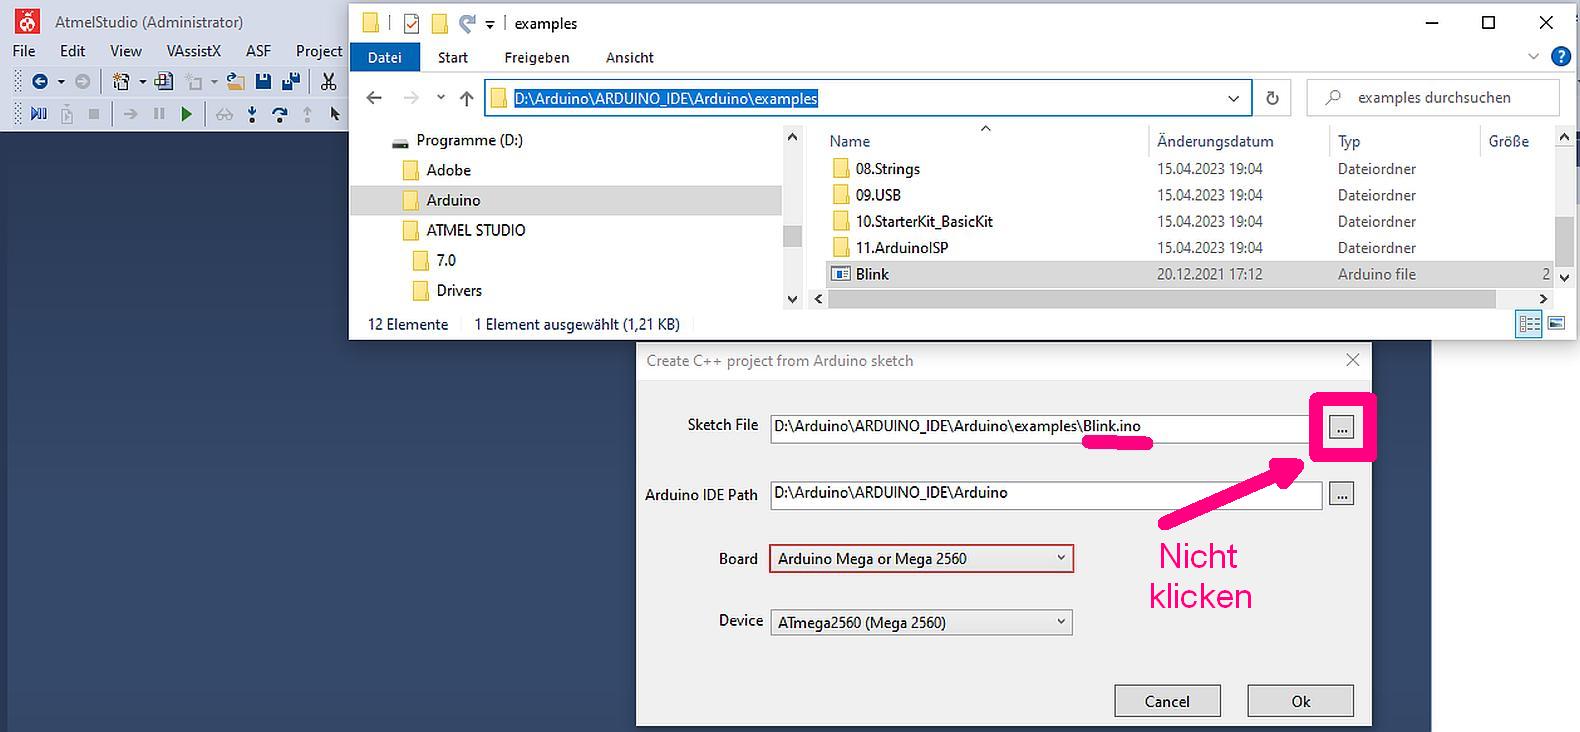
Task: Click into the Arduino IDE Path field
Action: [1046, 494]
